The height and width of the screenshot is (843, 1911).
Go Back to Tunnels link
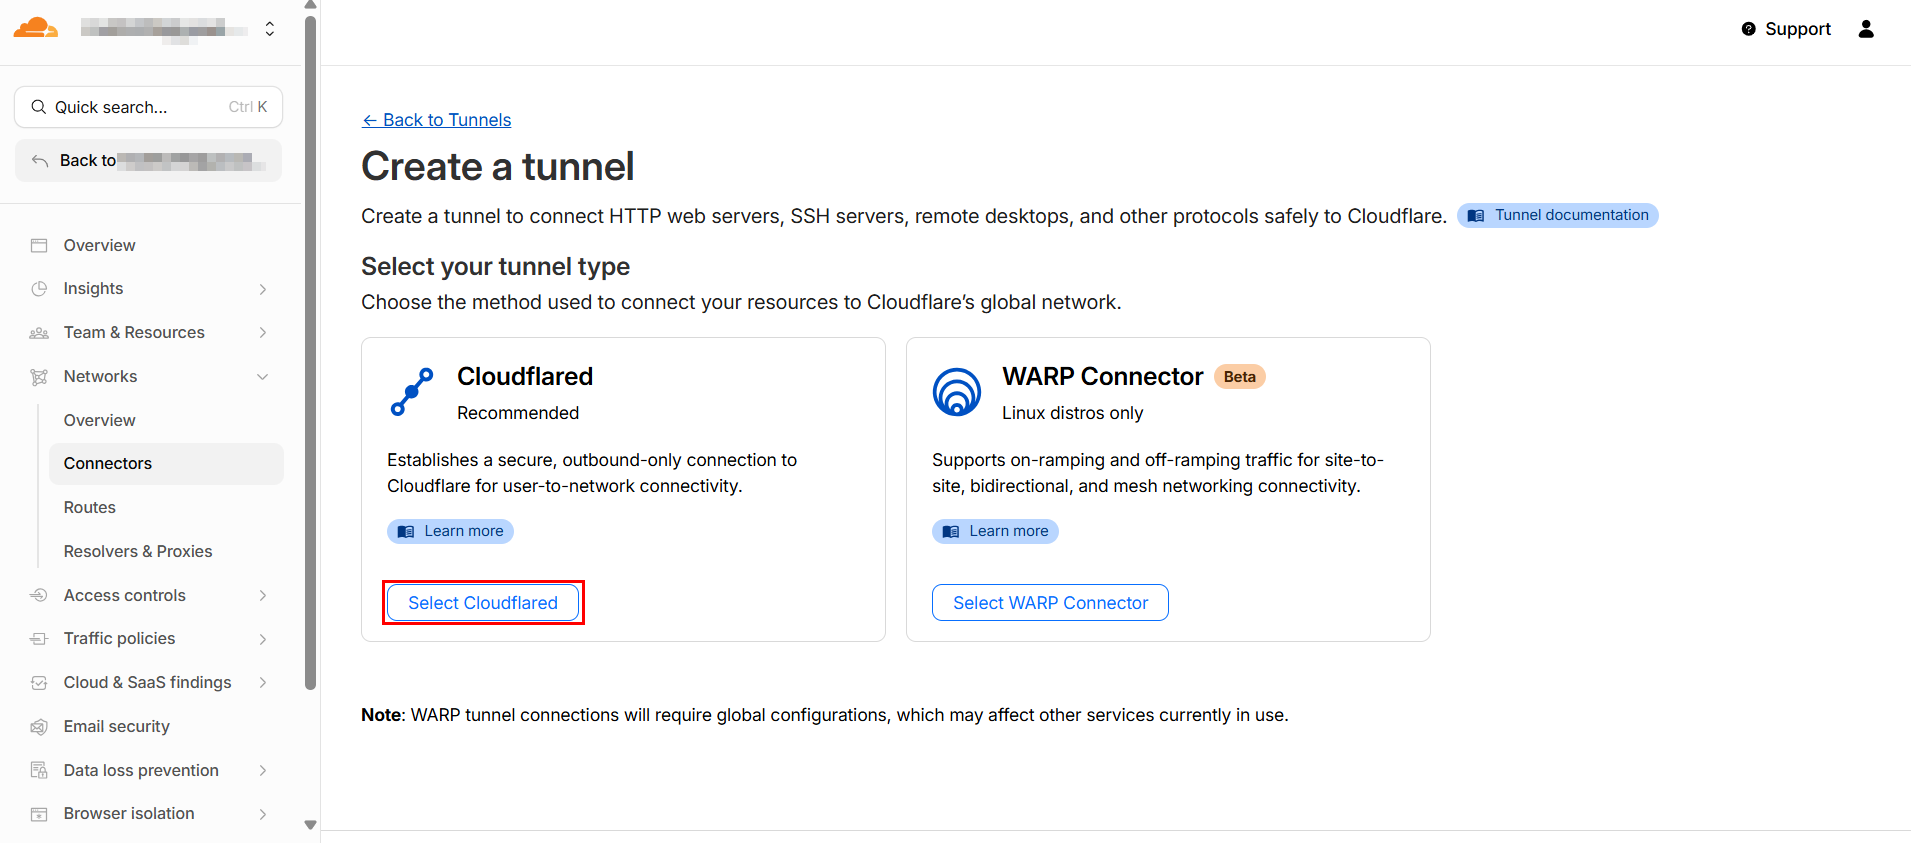[x=436, y=120]
